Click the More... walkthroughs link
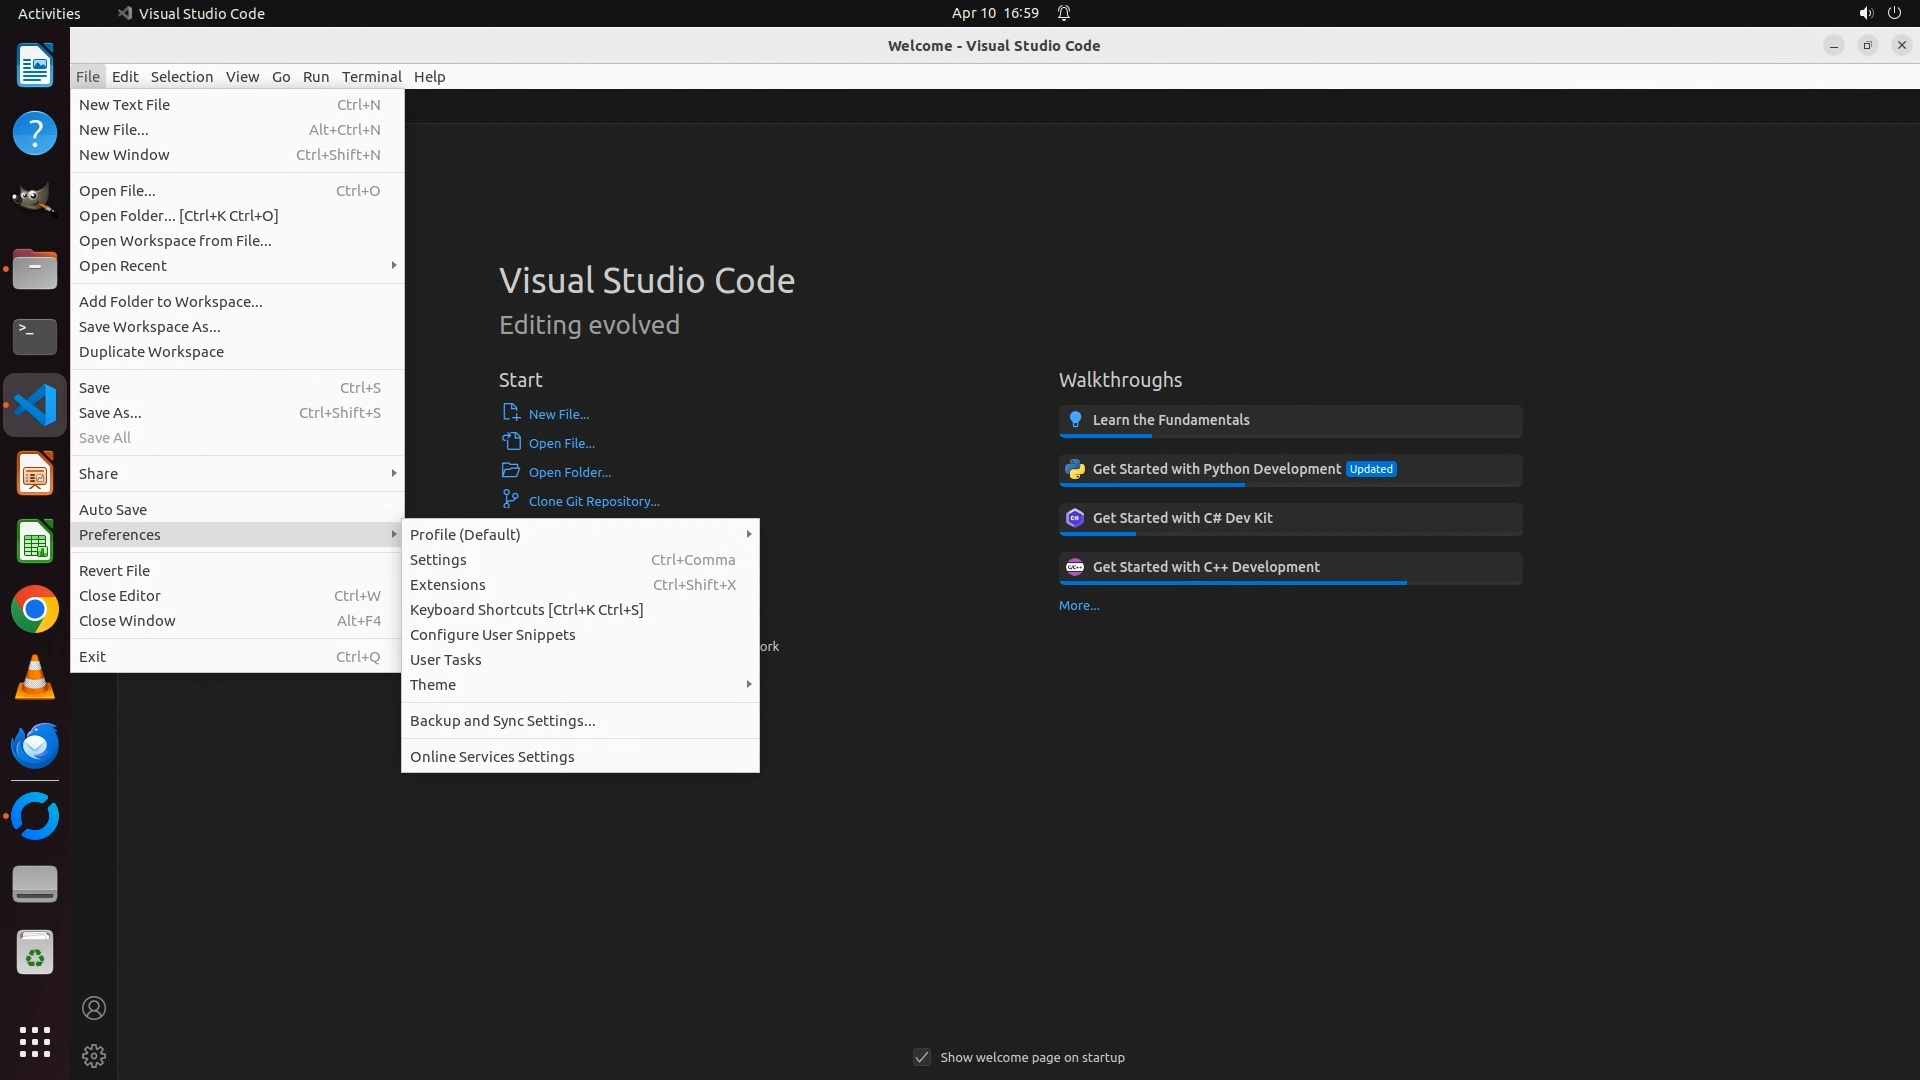 (x=1079, y=606)
